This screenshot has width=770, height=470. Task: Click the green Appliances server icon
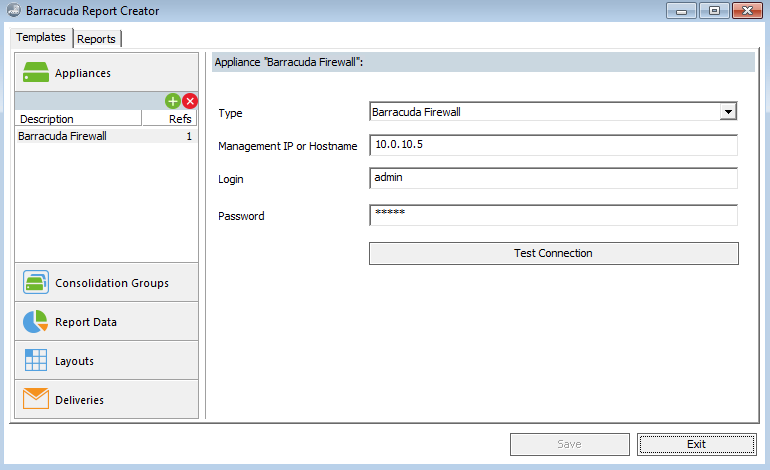tap(36, 72)
